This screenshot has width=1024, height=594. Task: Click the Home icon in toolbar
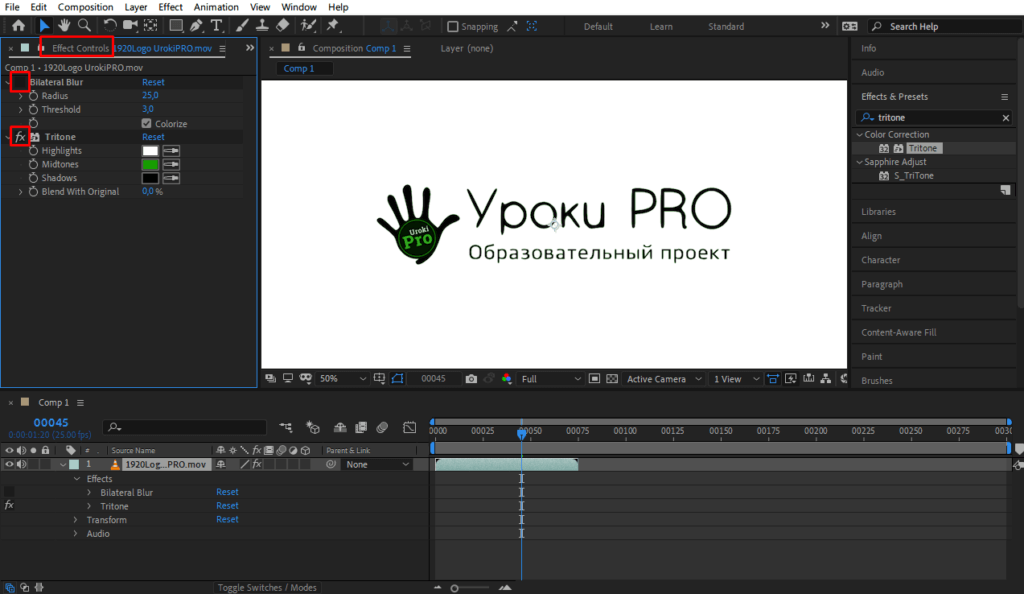pos(18,26)
